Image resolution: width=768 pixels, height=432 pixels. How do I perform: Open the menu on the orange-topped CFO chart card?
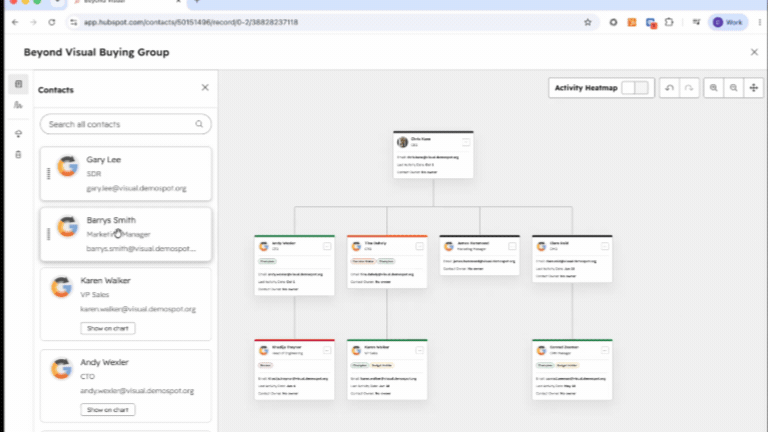click(419, 246)
